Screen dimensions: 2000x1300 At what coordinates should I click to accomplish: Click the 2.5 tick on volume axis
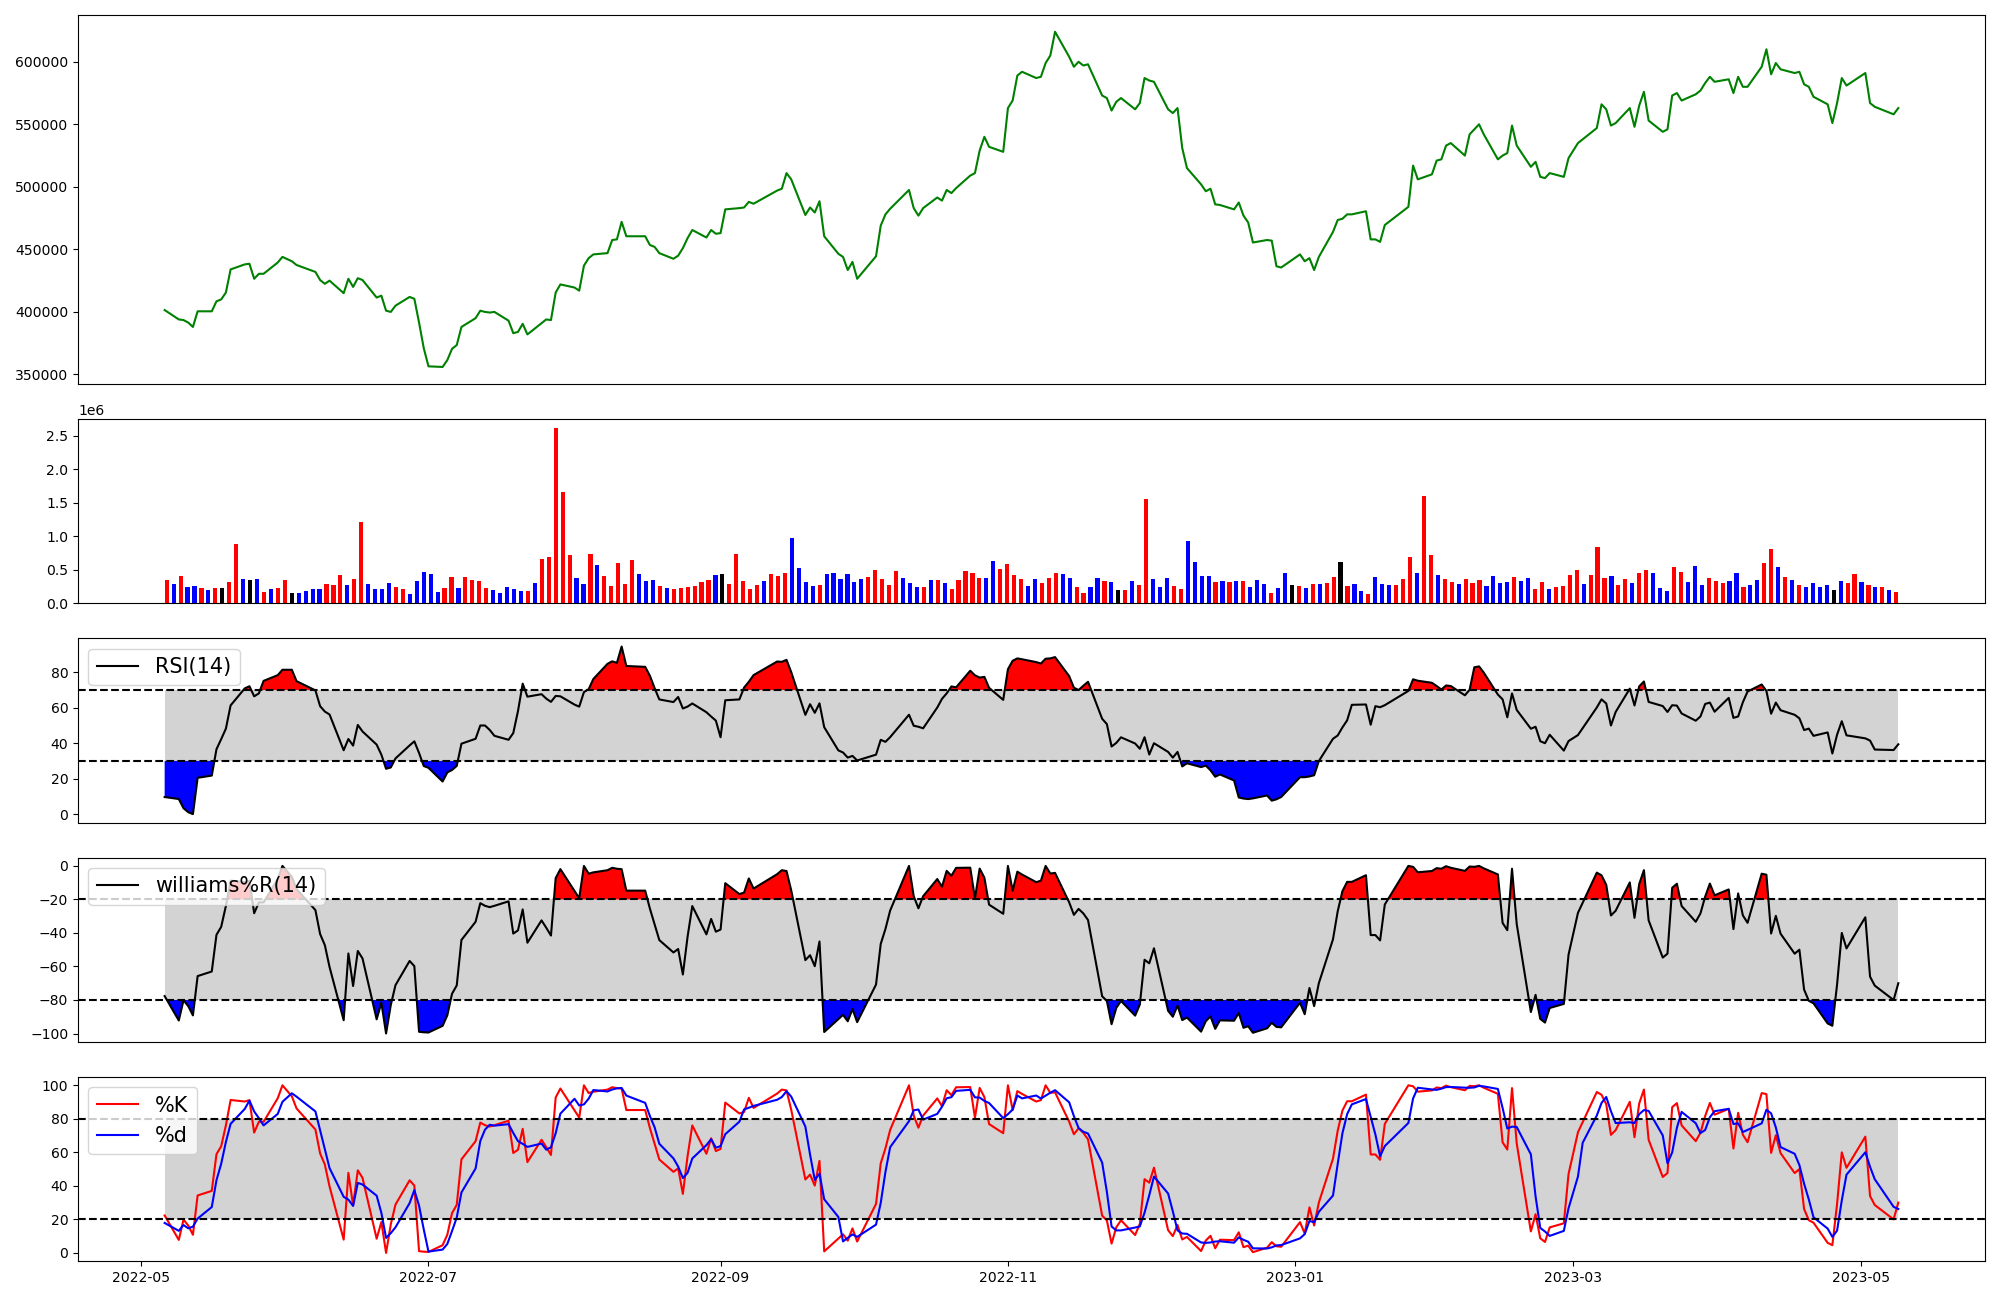pyautogui.click(x=56, y=436)
